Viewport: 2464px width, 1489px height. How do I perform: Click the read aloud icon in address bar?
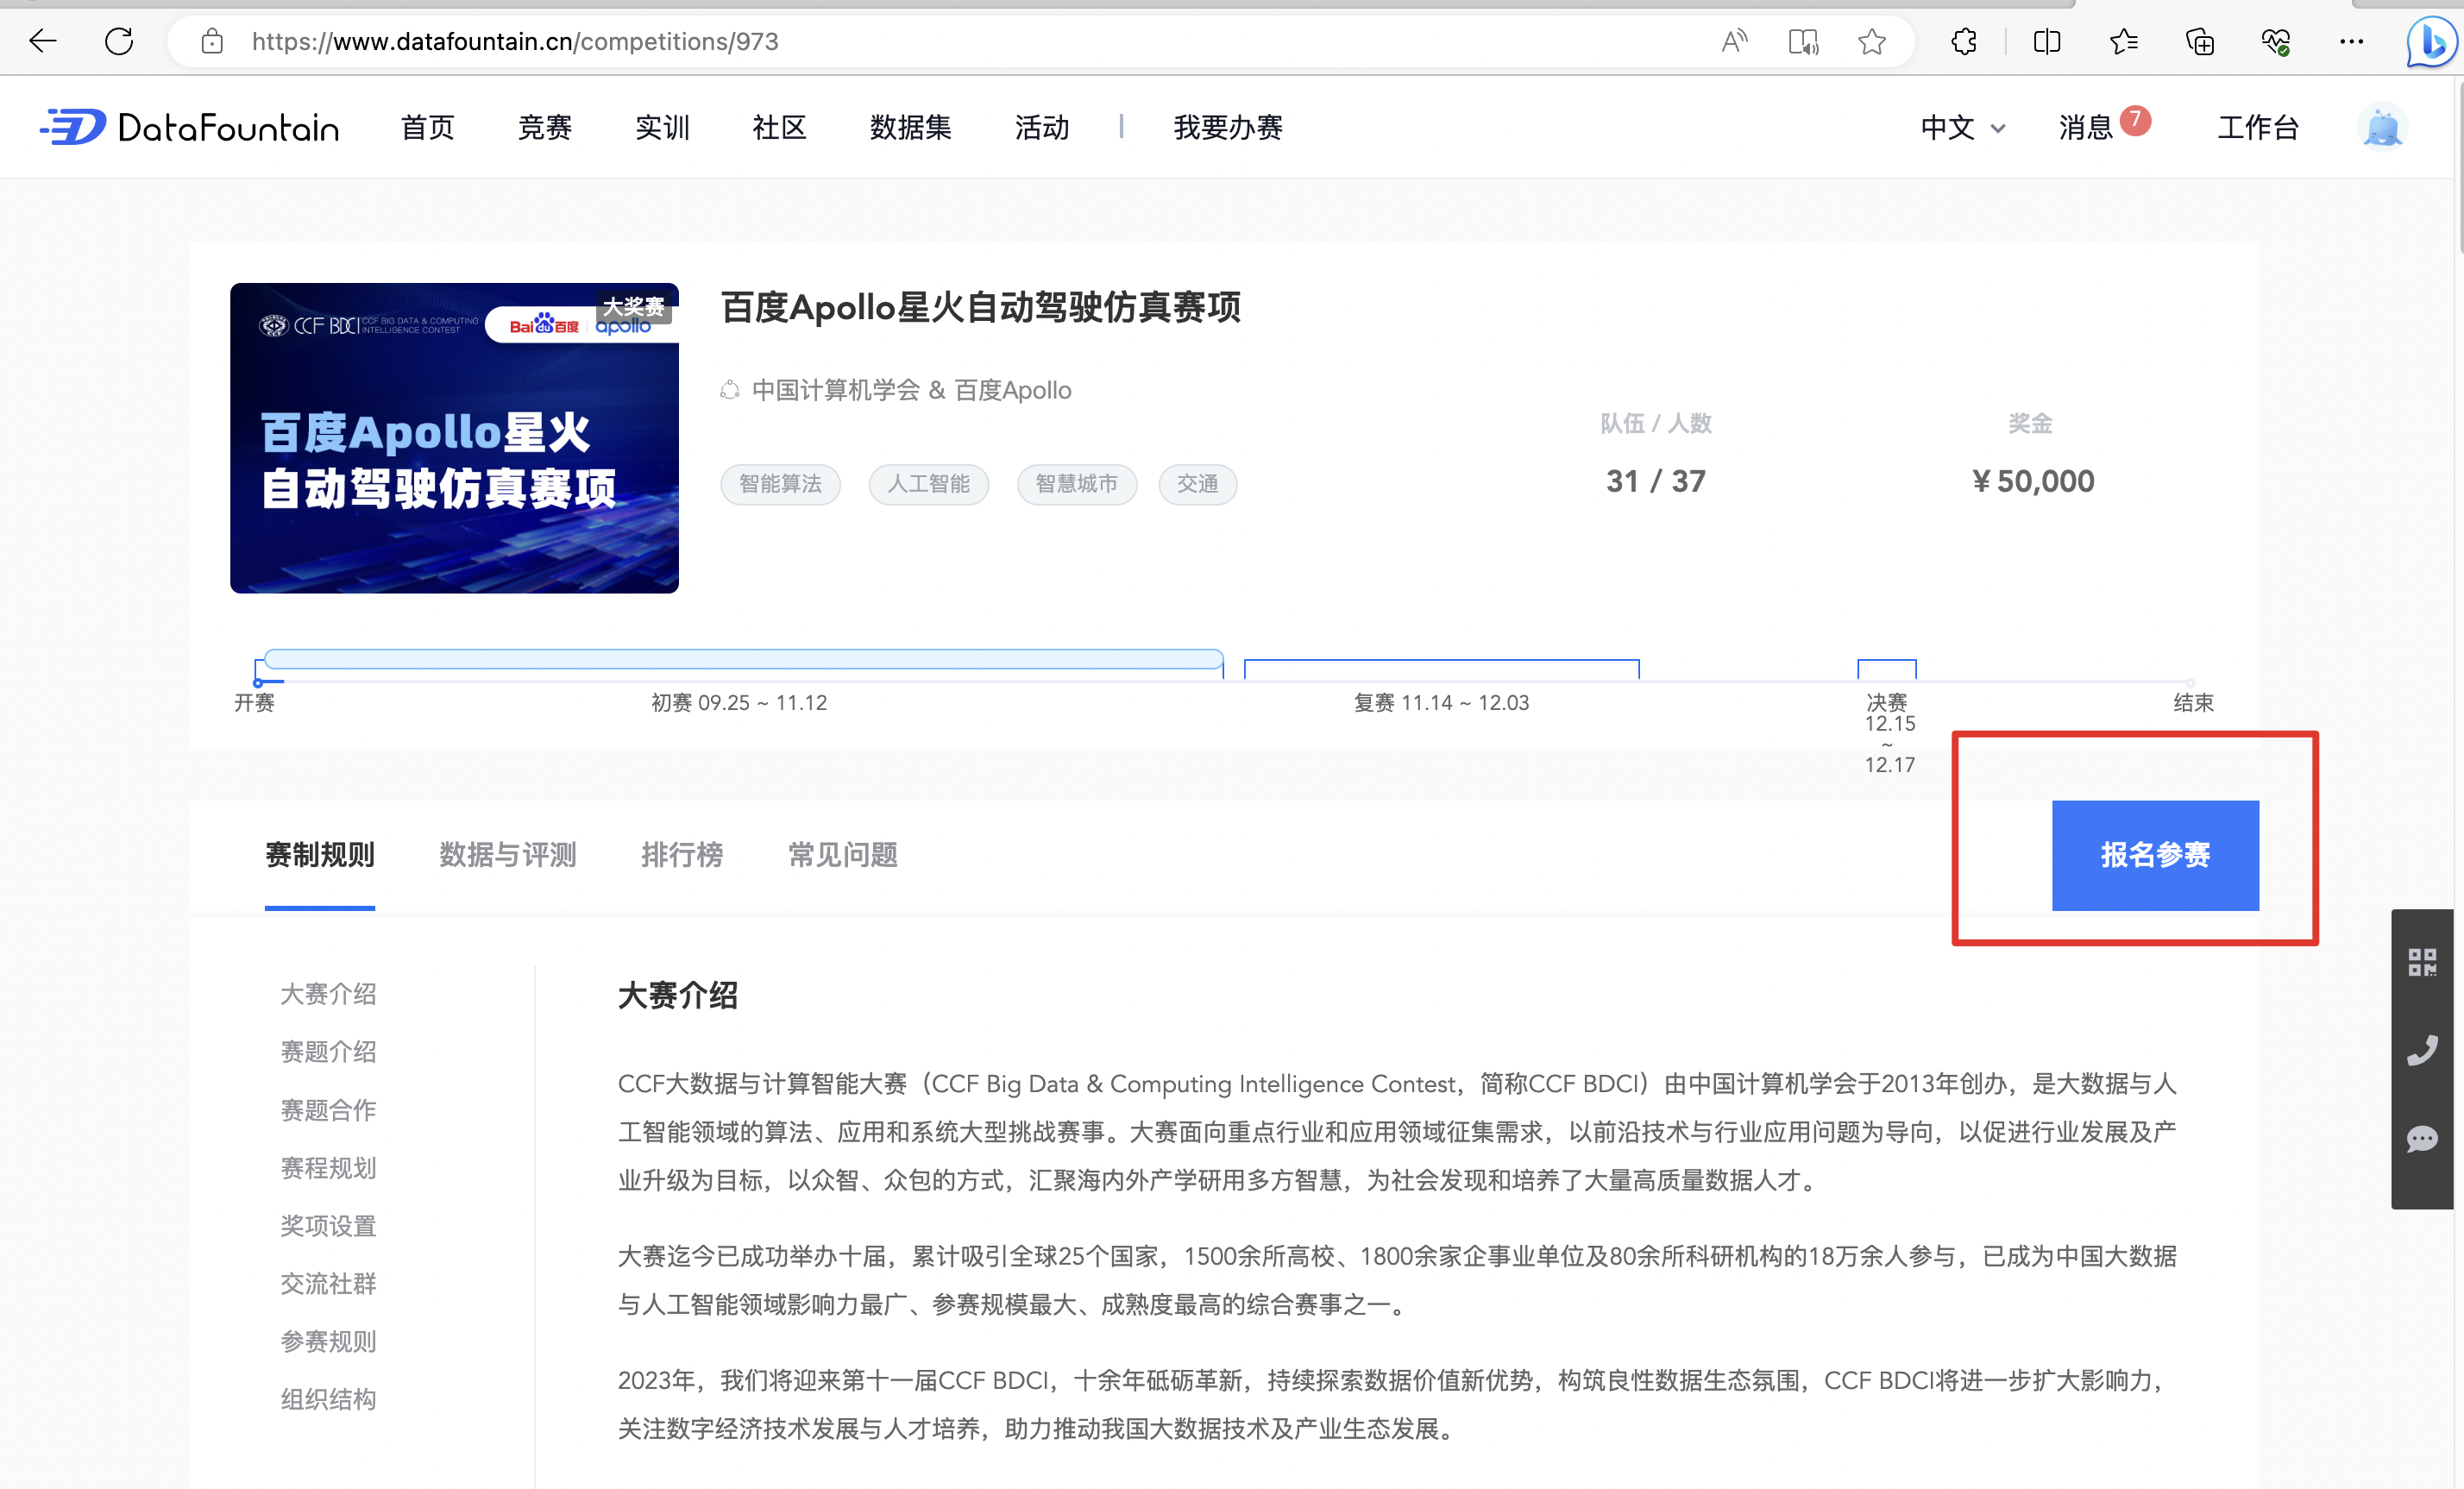pyautogui.click(x=1734, y=41)
